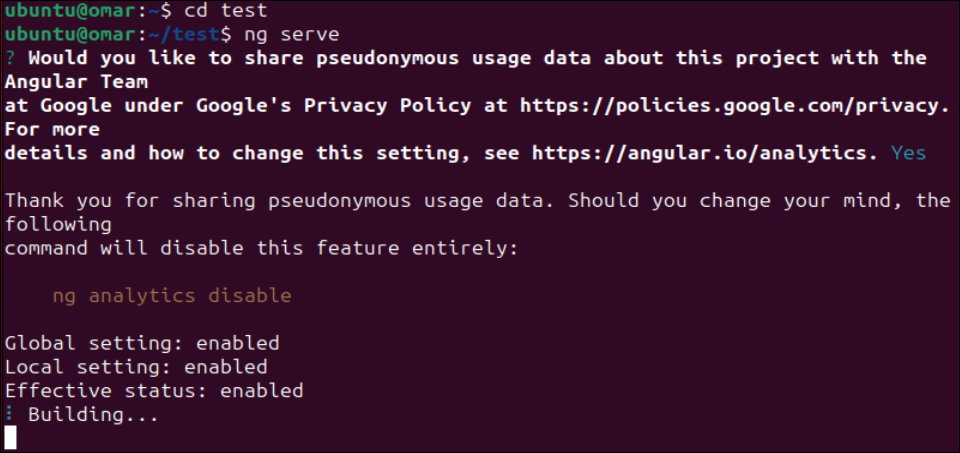Click the 'Effective status: enabled' line
This screenshot has height=453, width=960.
click(154, 391)
